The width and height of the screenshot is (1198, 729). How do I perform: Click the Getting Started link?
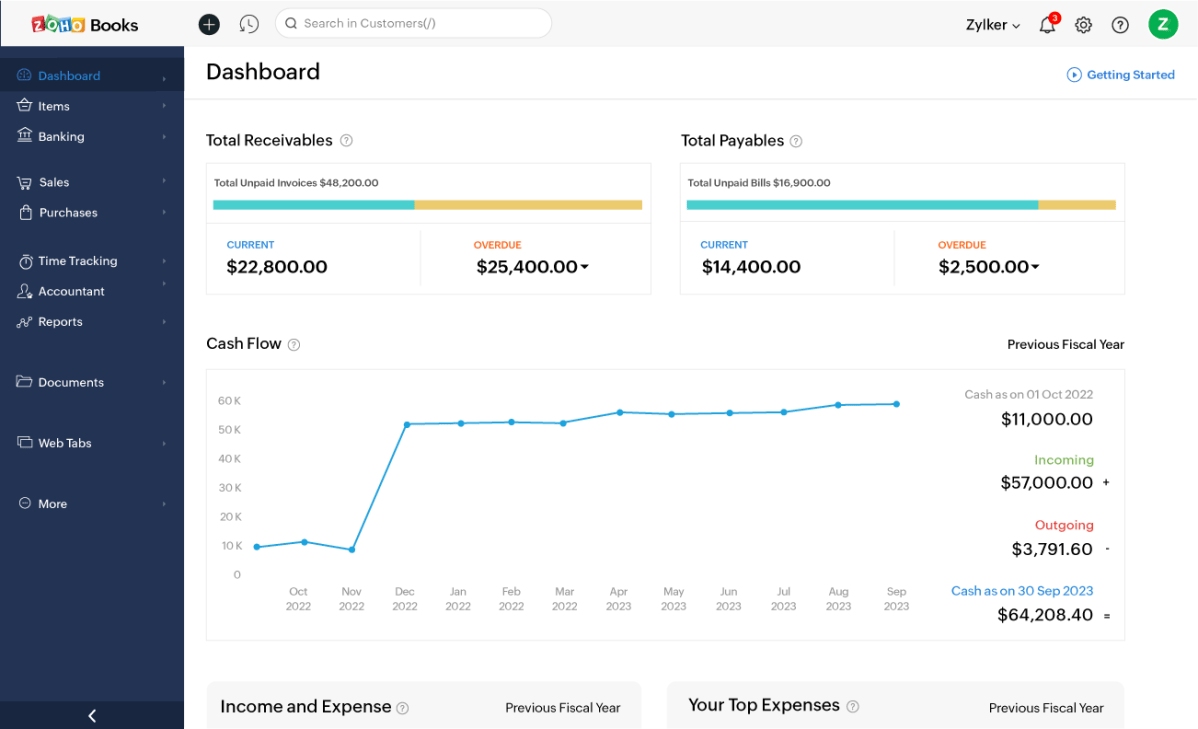point(1120,74)
